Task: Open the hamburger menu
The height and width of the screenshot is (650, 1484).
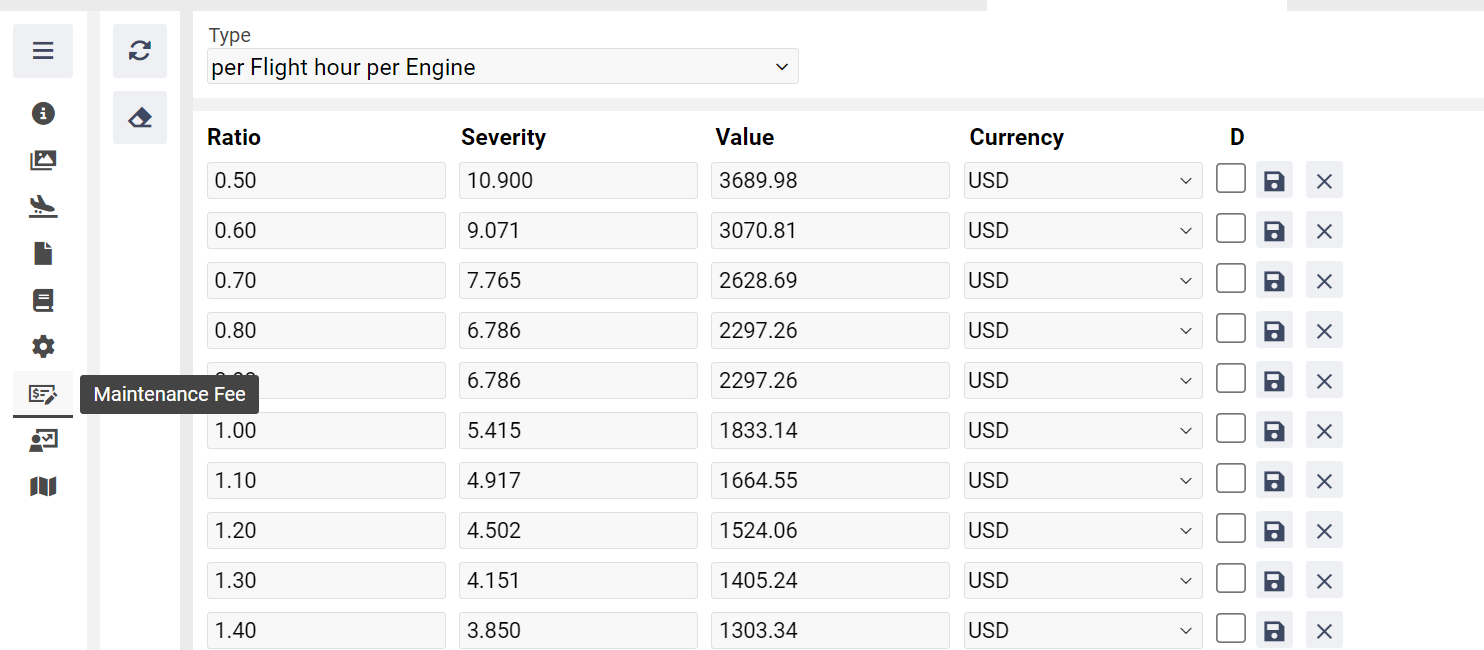Action: tap(43, 51)
